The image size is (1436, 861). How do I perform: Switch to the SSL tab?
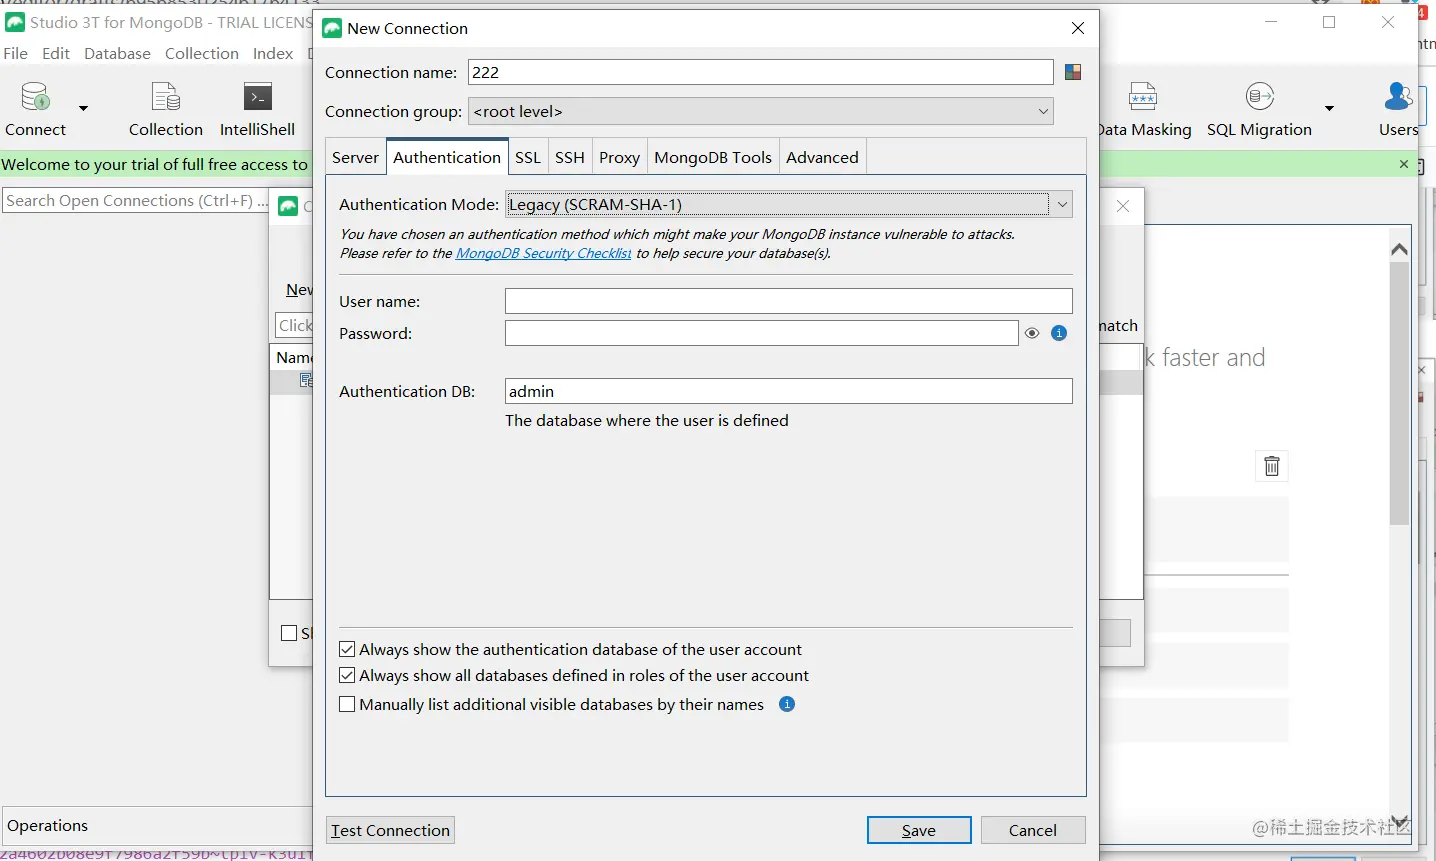pyautogui.click(x=528, y=157)
